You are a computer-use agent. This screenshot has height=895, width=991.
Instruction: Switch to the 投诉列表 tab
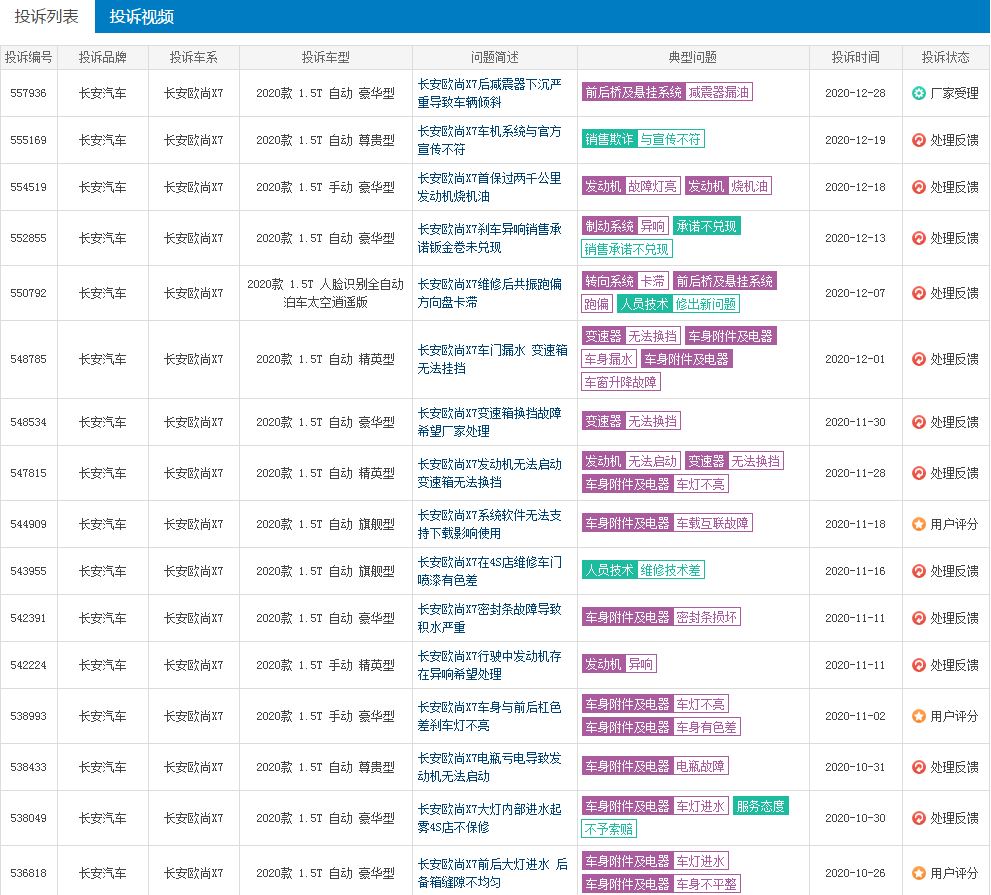tap(47, 16)
